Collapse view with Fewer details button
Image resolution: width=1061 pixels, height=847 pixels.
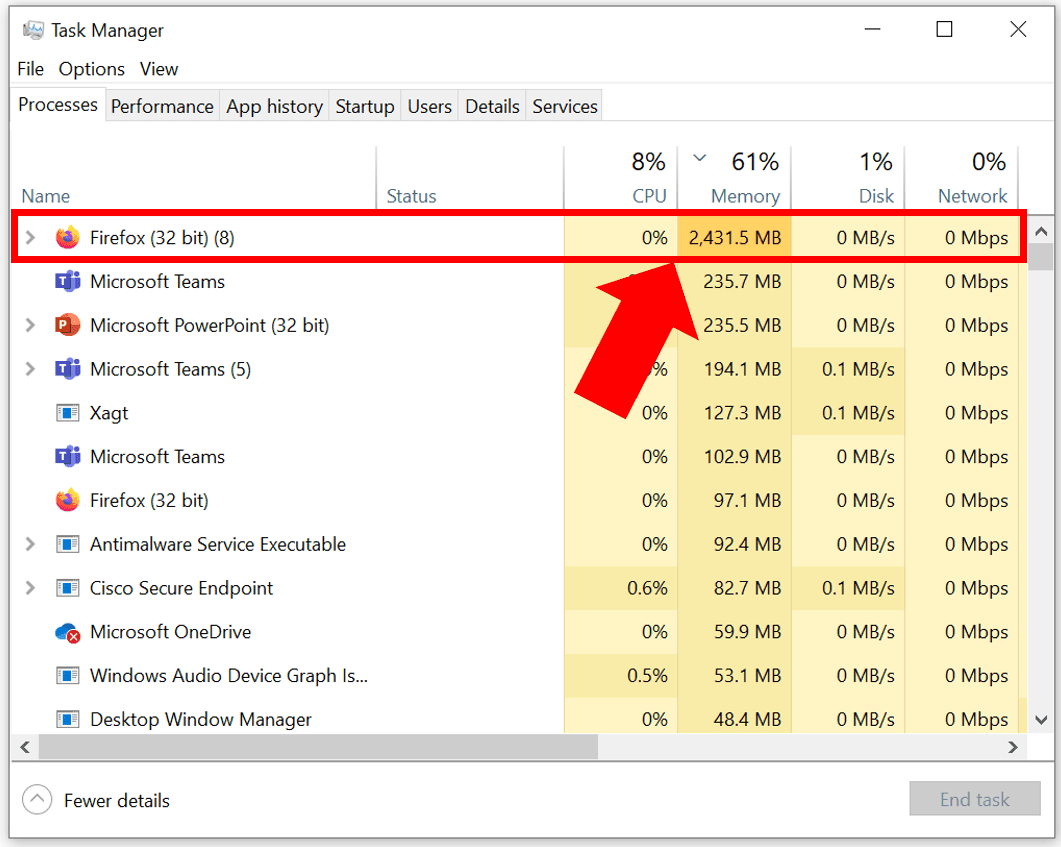(x=96, y=800)
